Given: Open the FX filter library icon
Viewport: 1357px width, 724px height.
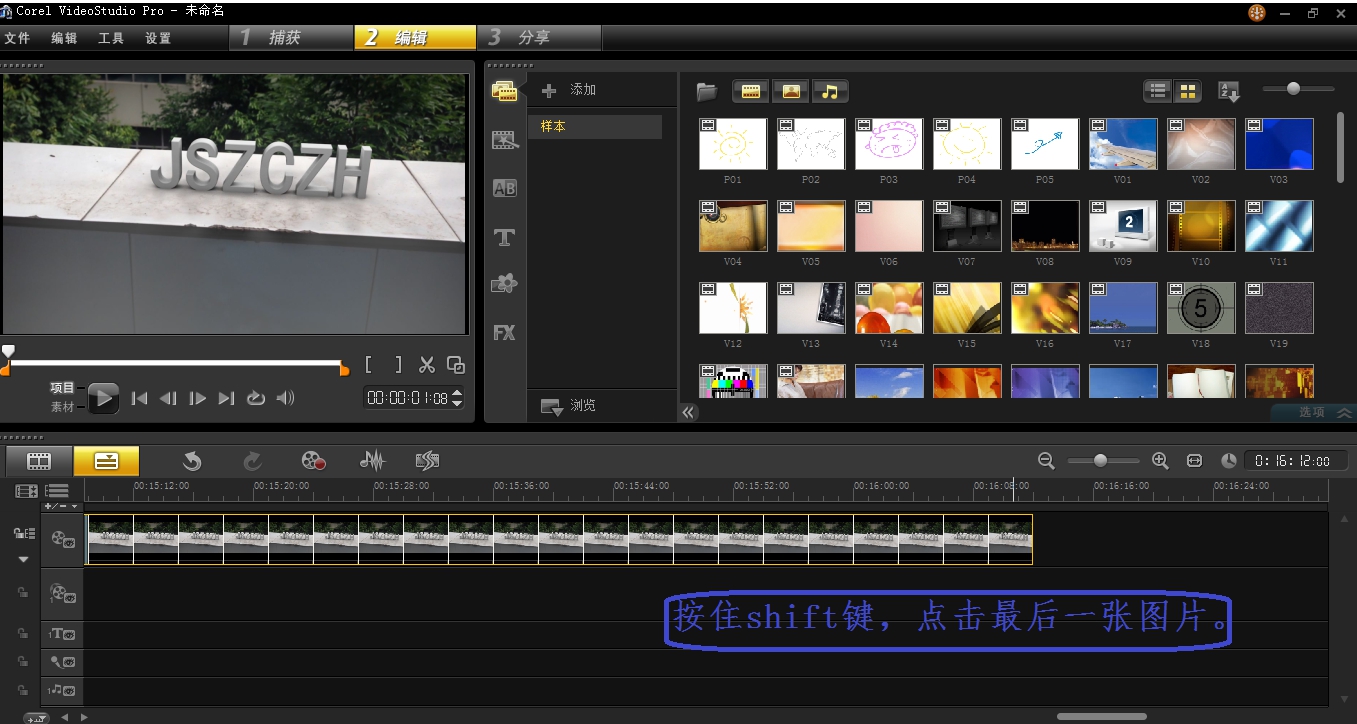Looking at the screenshot, I should [505, 333].
